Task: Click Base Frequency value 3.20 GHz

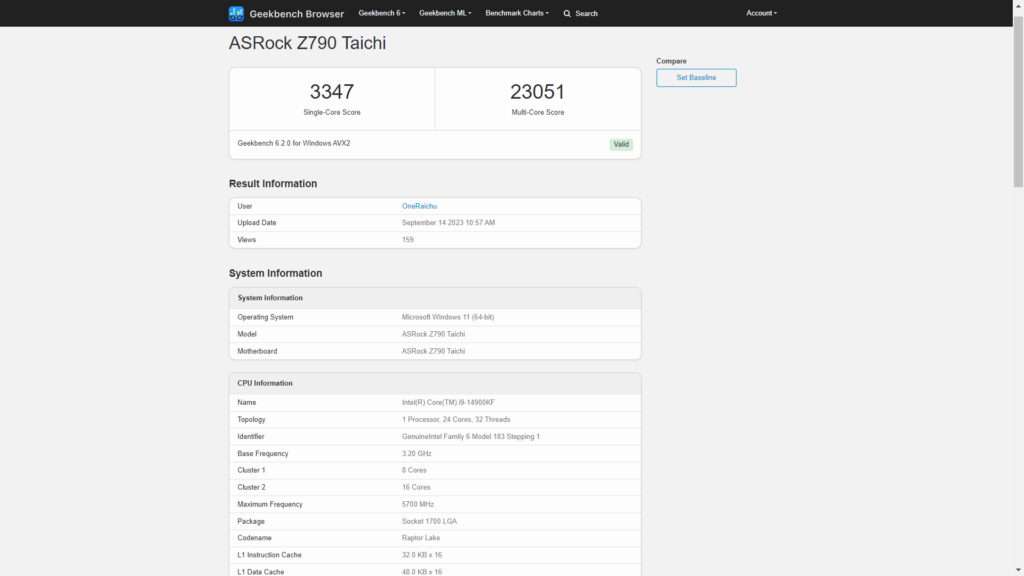Action: click(416, 454)
